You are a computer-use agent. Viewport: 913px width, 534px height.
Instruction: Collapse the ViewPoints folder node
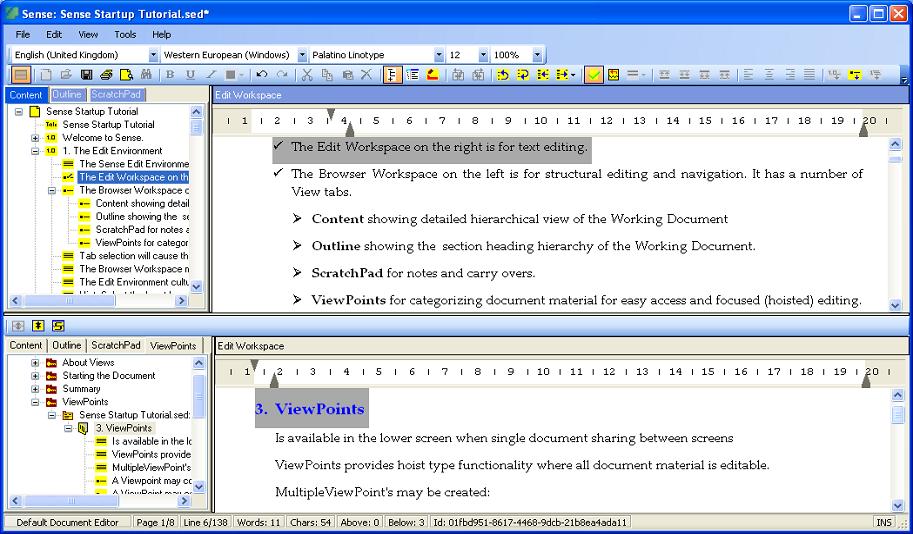tap(35, 402)
